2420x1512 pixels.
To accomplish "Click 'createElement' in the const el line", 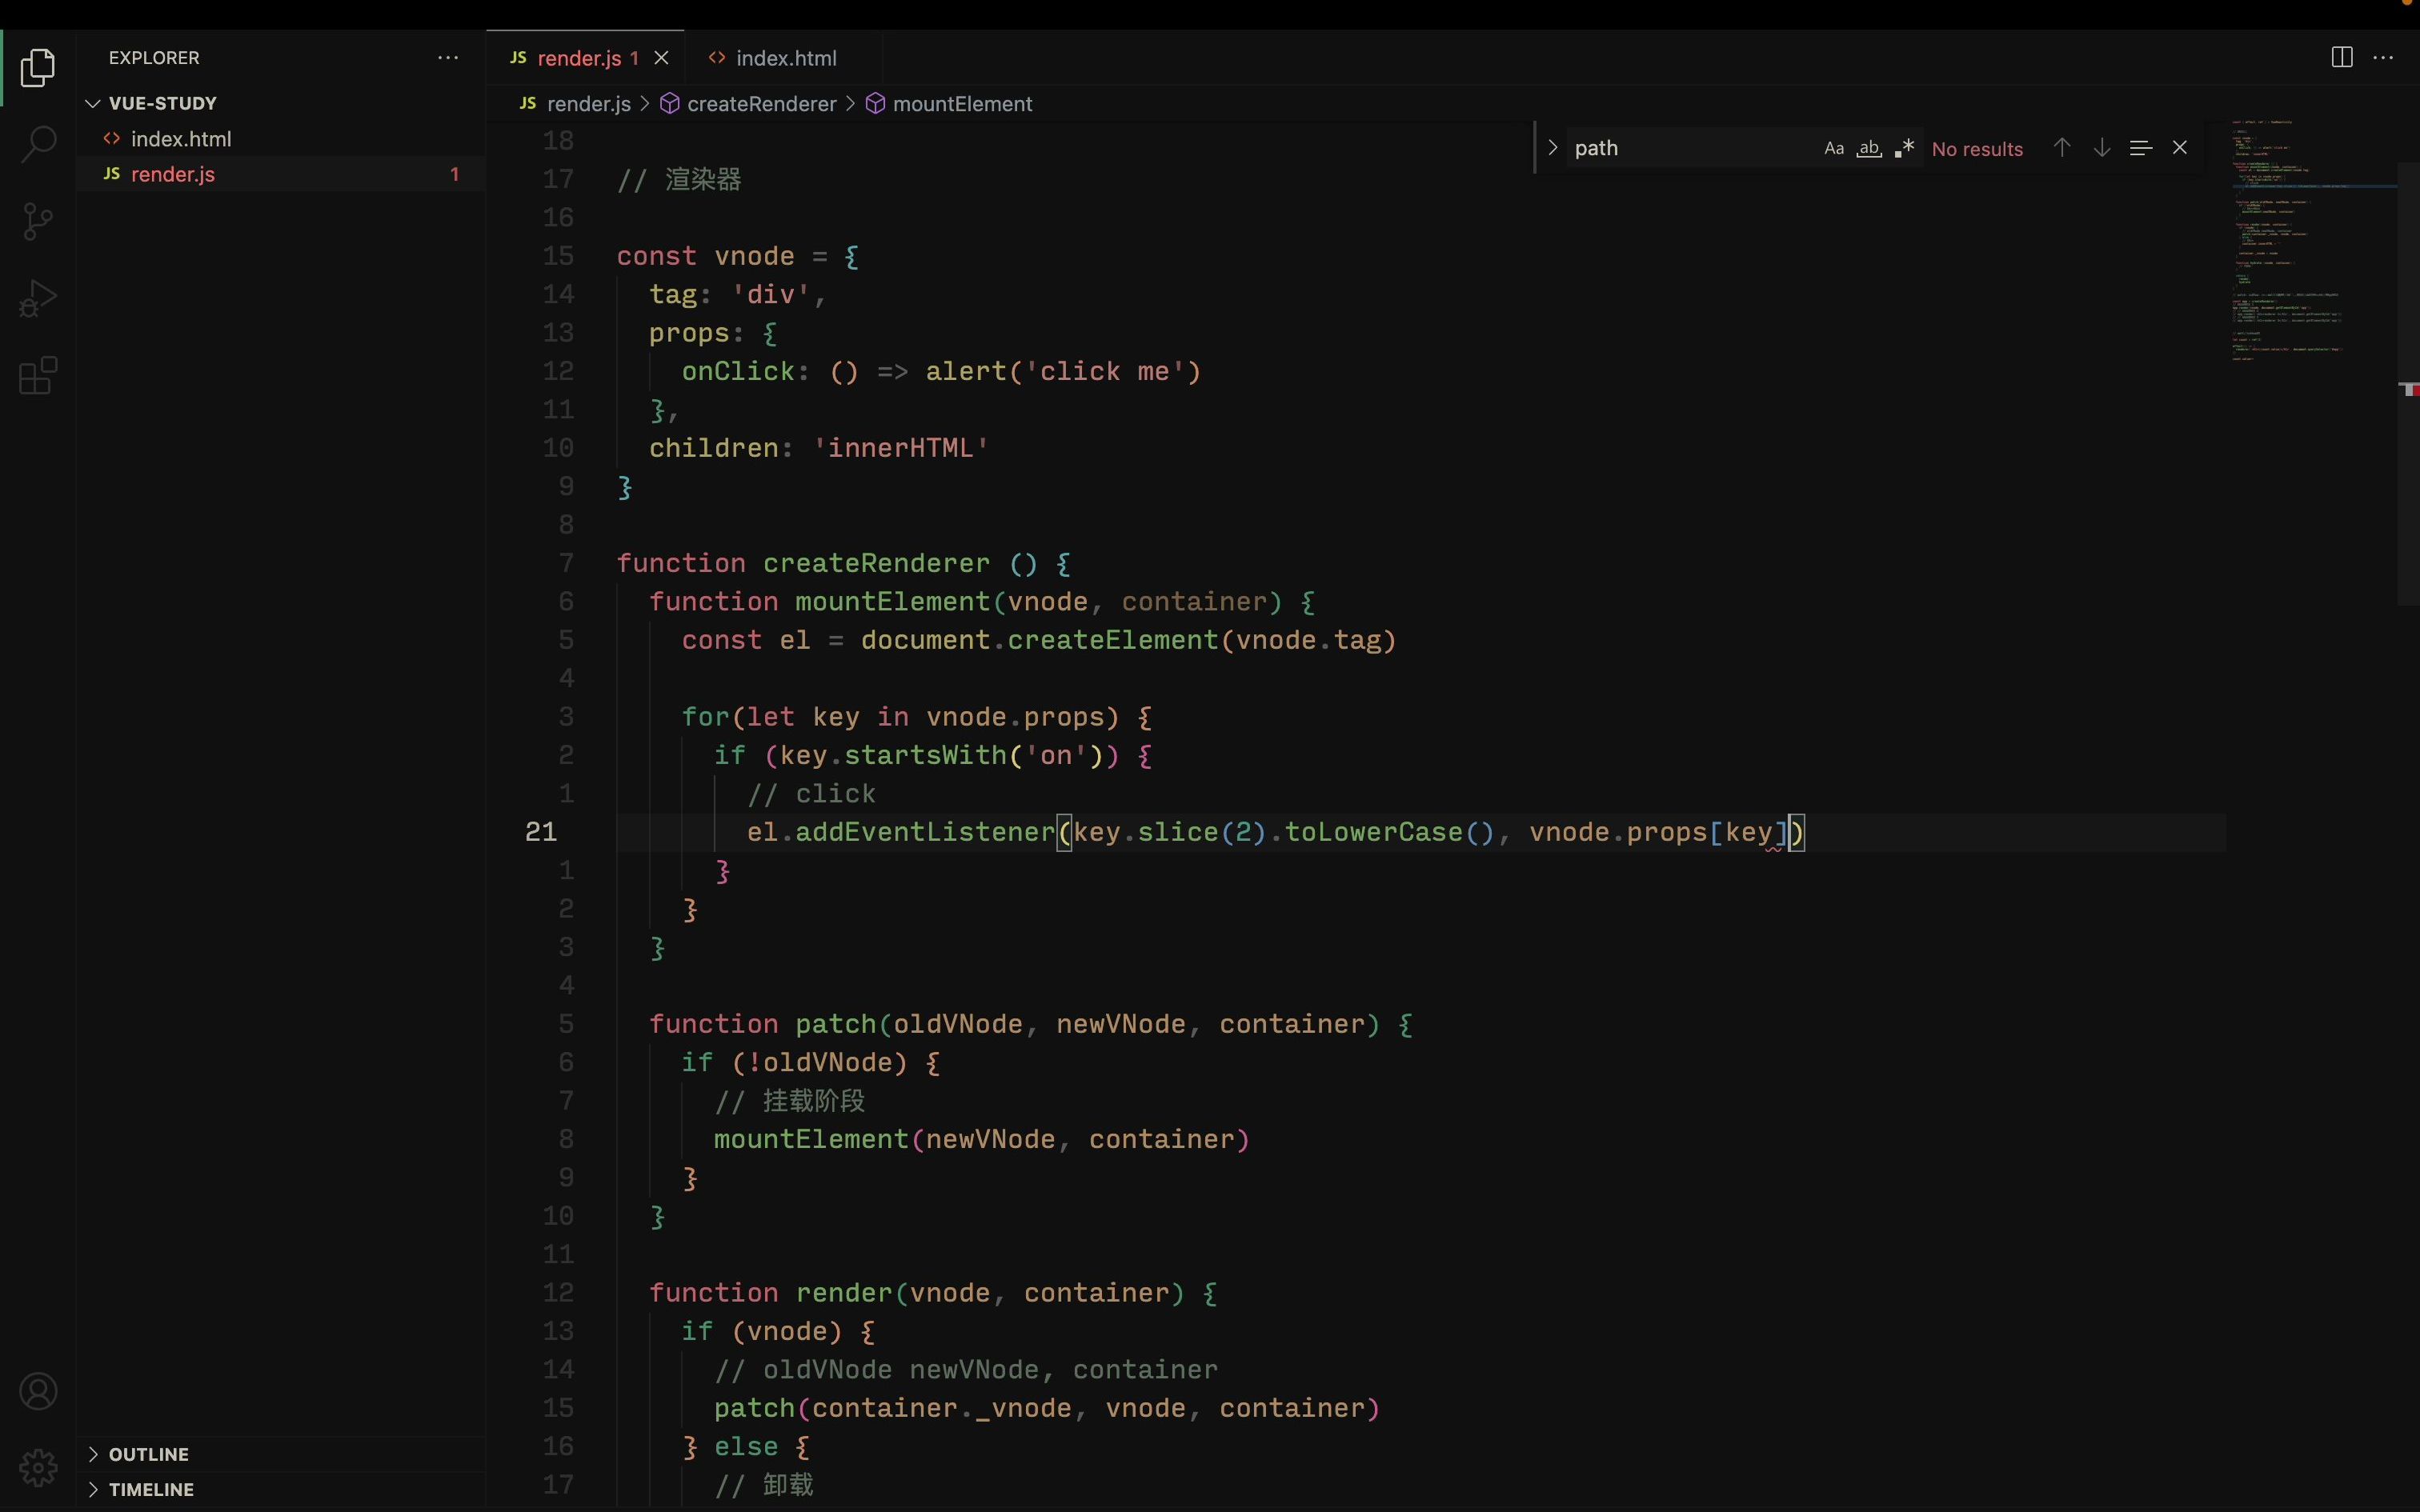I will point(1113,640).
